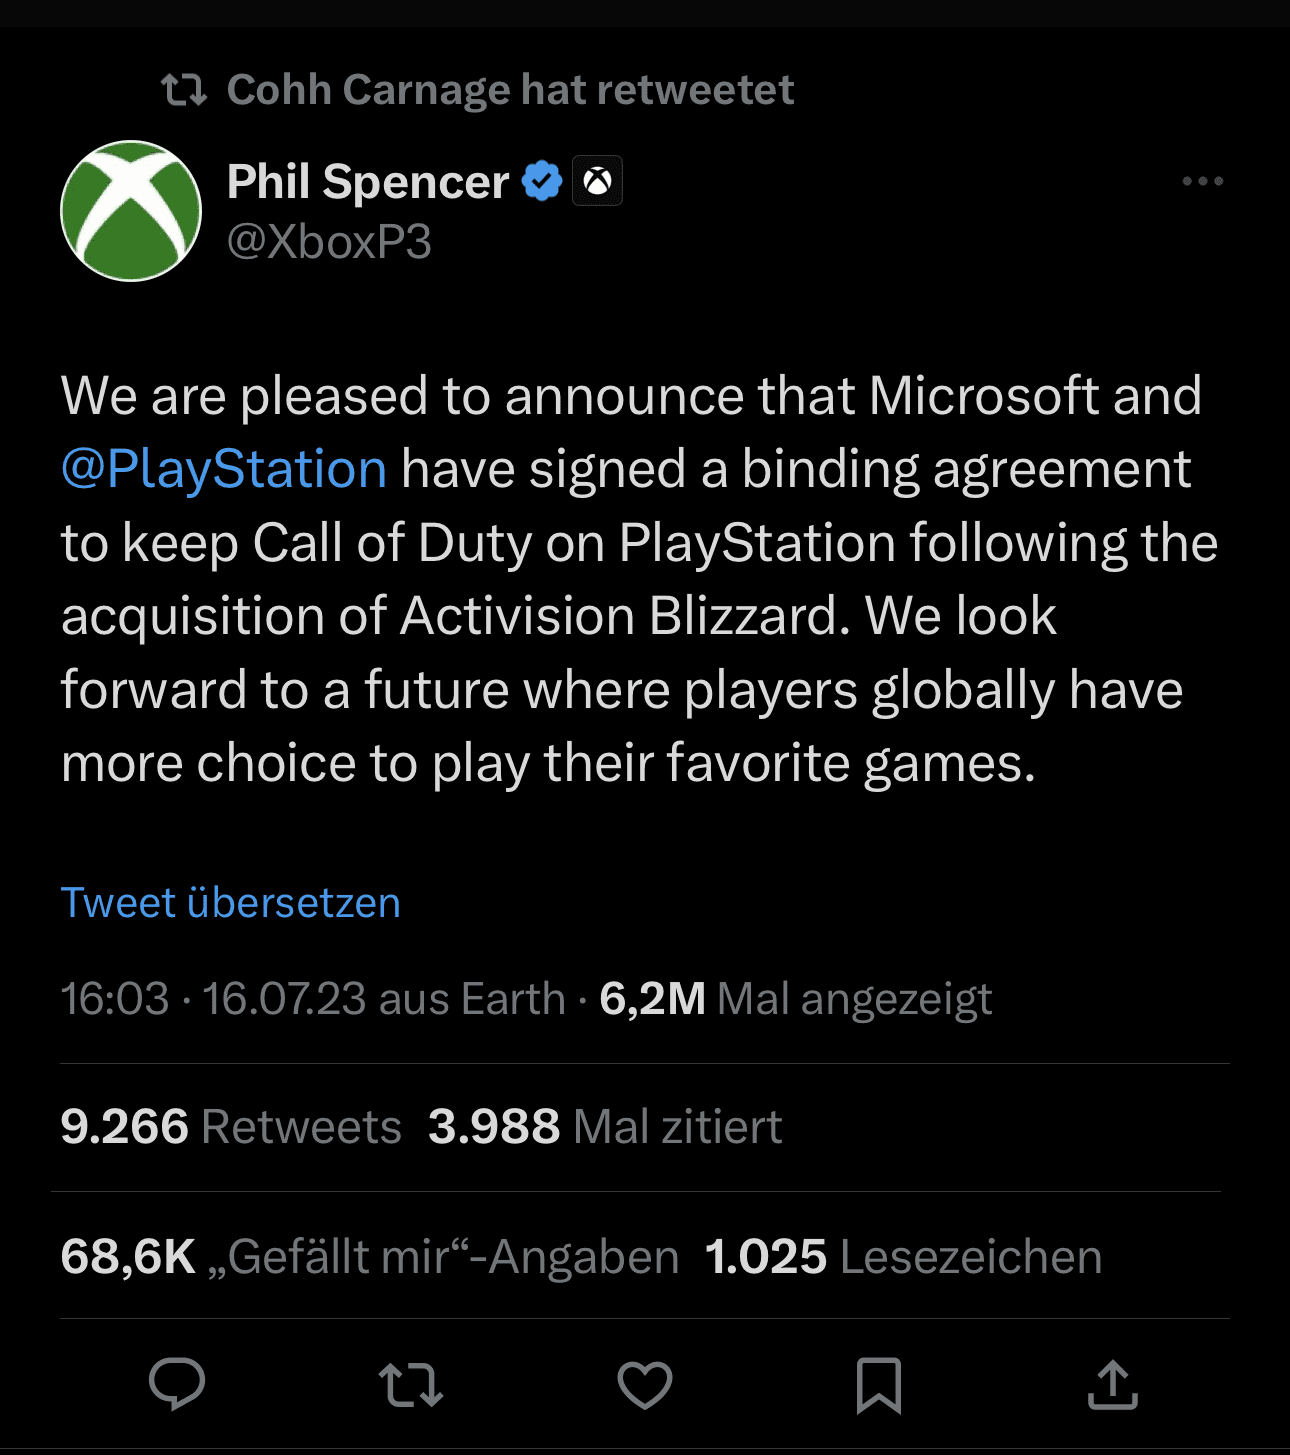This screenshot has height=1455, width=1290.
Task: Bookmark this tweet with bookmark icon
Action: coord(879,1385)
